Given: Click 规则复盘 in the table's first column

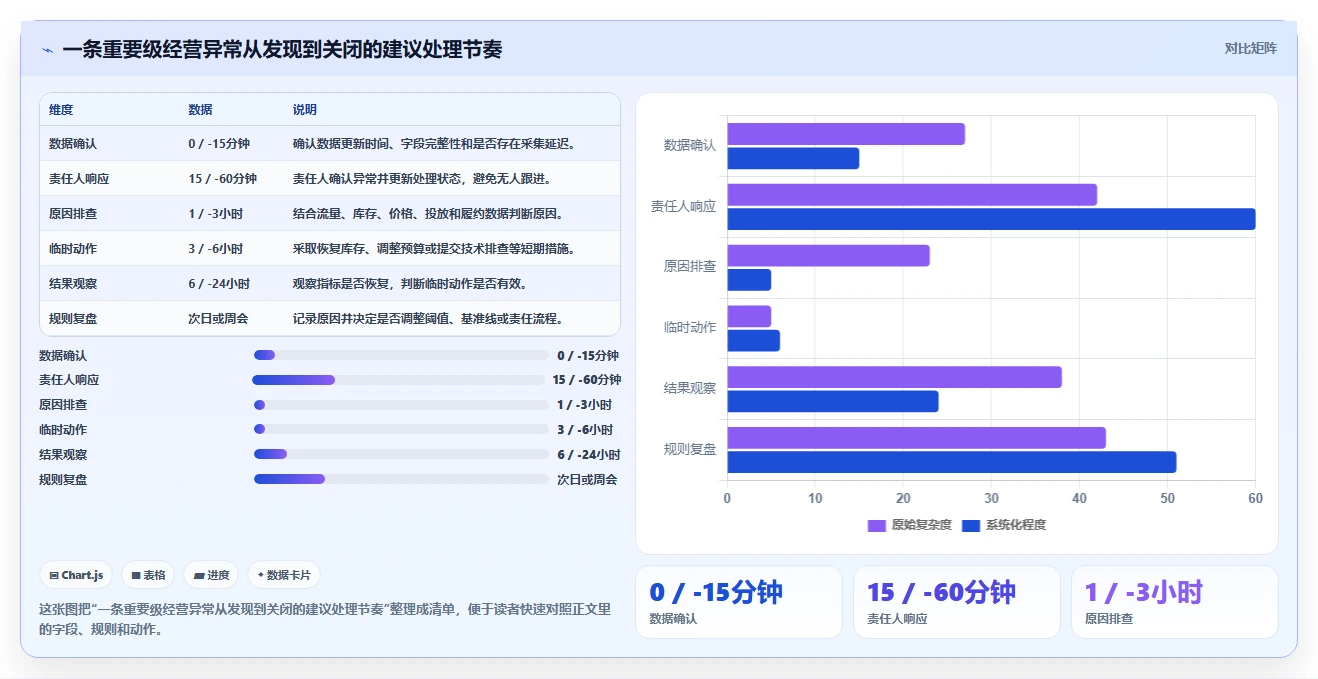Looking at the screenshot, I should pos(73,319).
